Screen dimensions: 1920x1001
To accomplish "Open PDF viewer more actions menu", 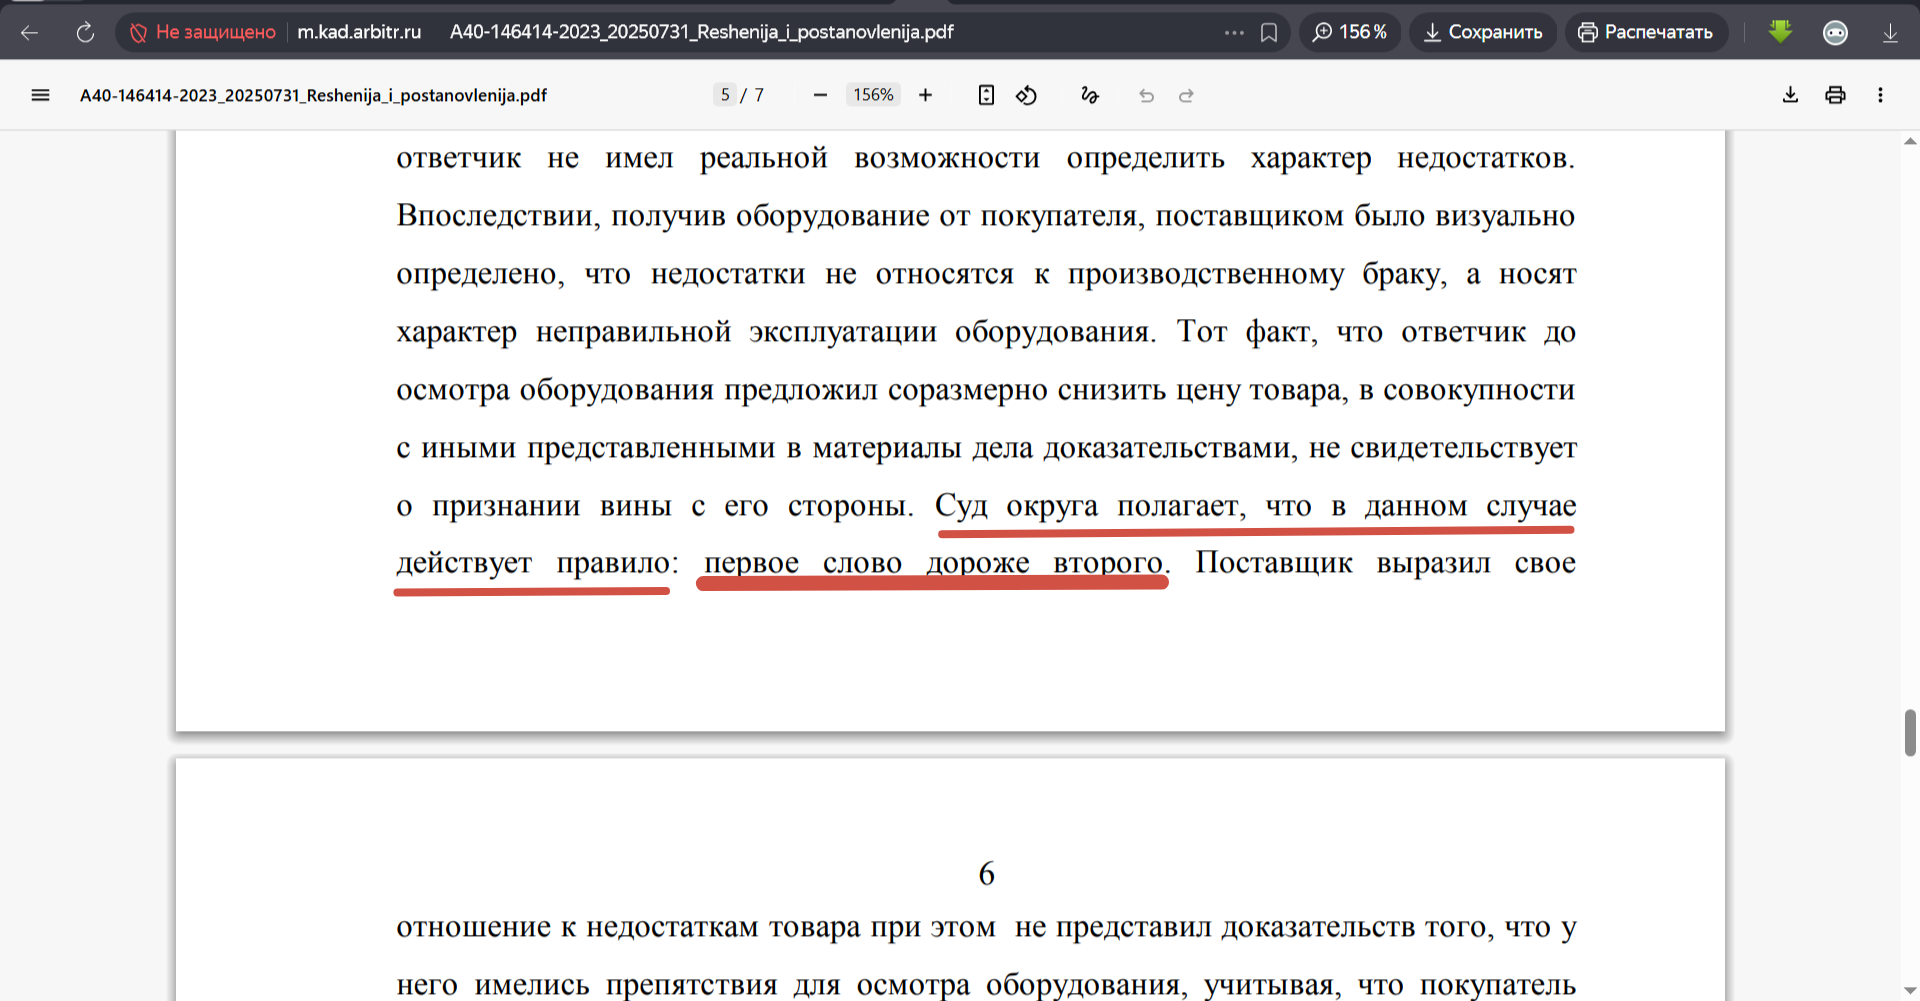I will (x=1880, y=95).
